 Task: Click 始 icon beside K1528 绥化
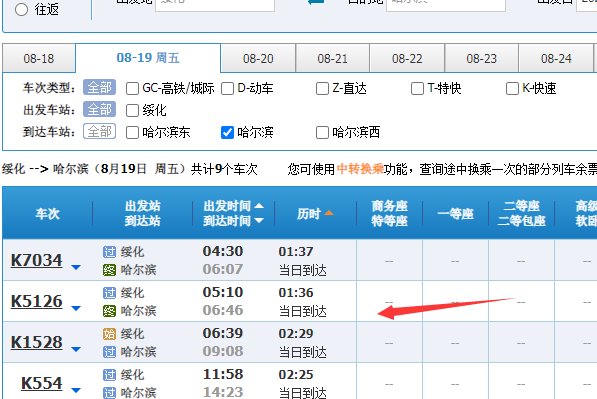click(109, 334)
